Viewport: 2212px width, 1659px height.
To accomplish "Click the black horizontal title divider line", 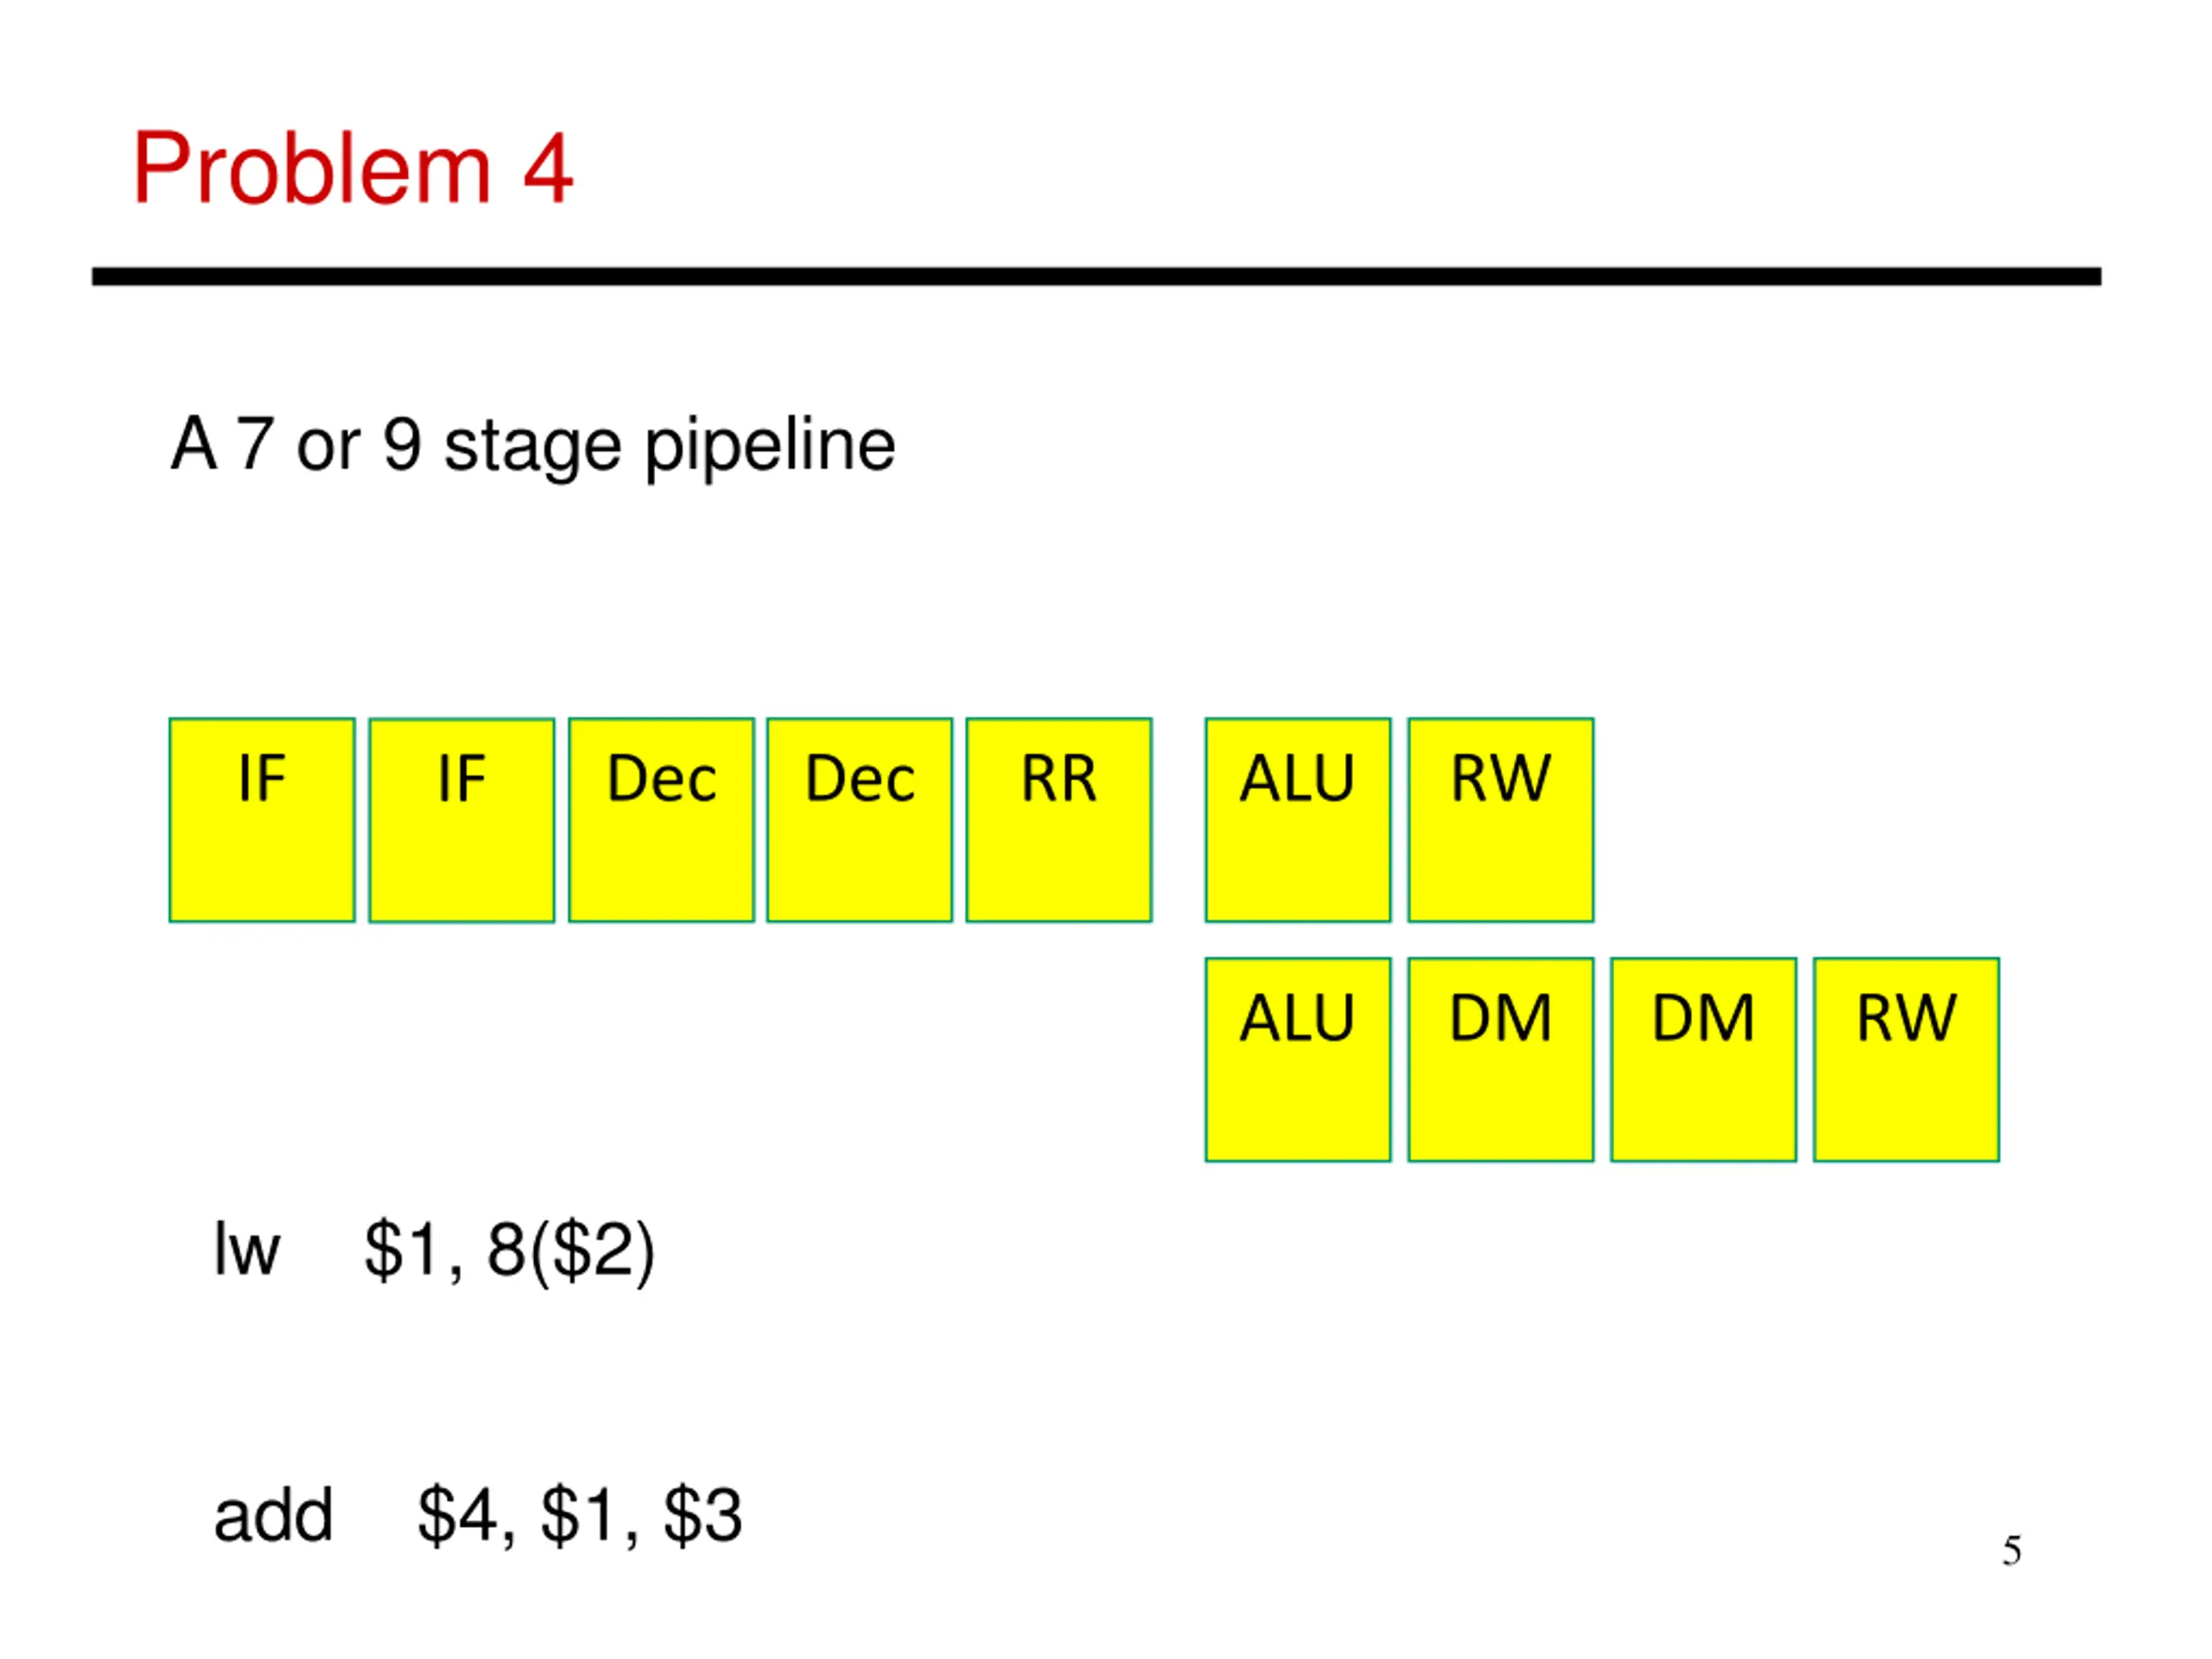I will pos(1097,277).
